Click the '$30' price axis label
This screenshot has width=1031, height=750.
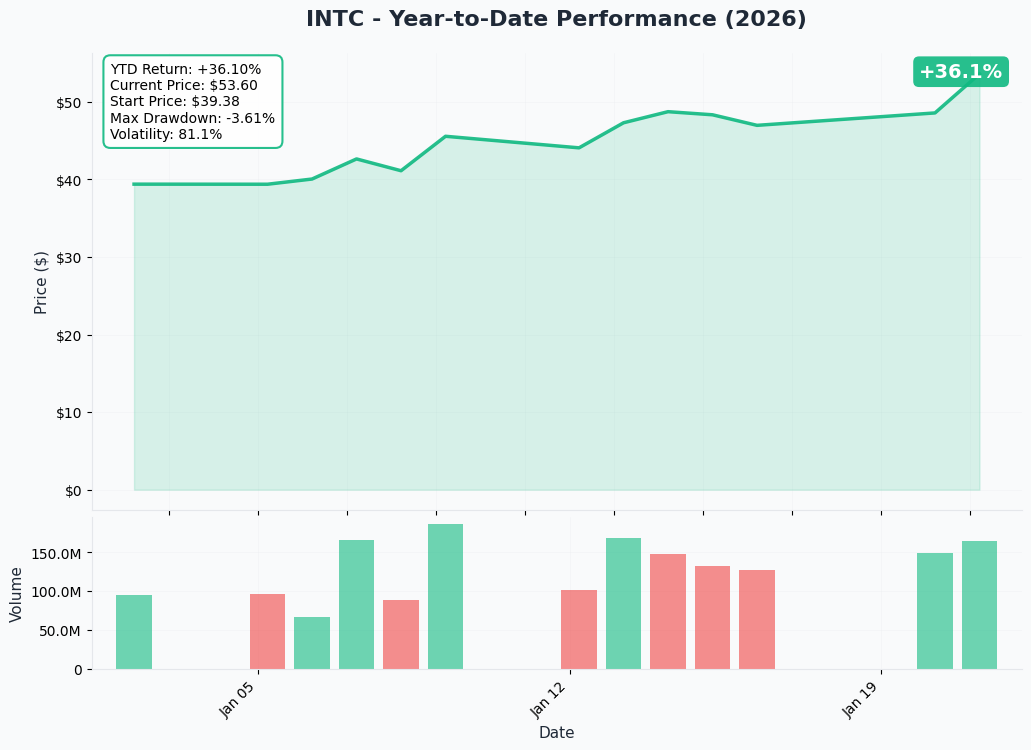click(69, 258)
